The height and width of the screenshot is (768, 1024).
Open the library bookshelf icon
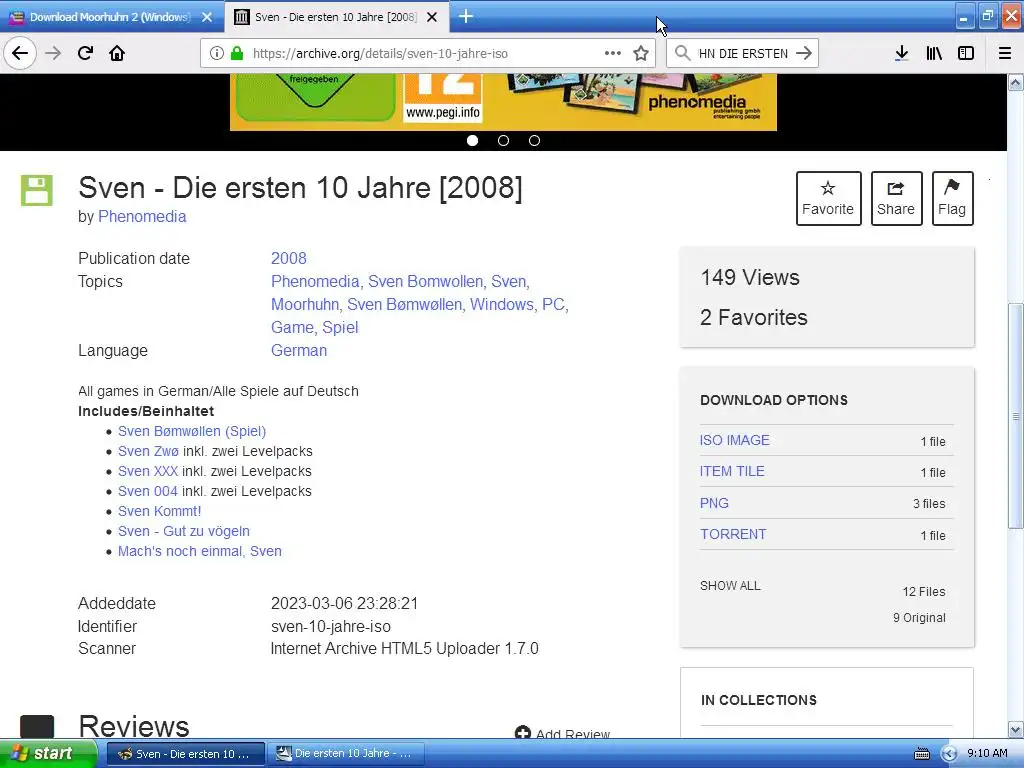(x=934, y=53)
